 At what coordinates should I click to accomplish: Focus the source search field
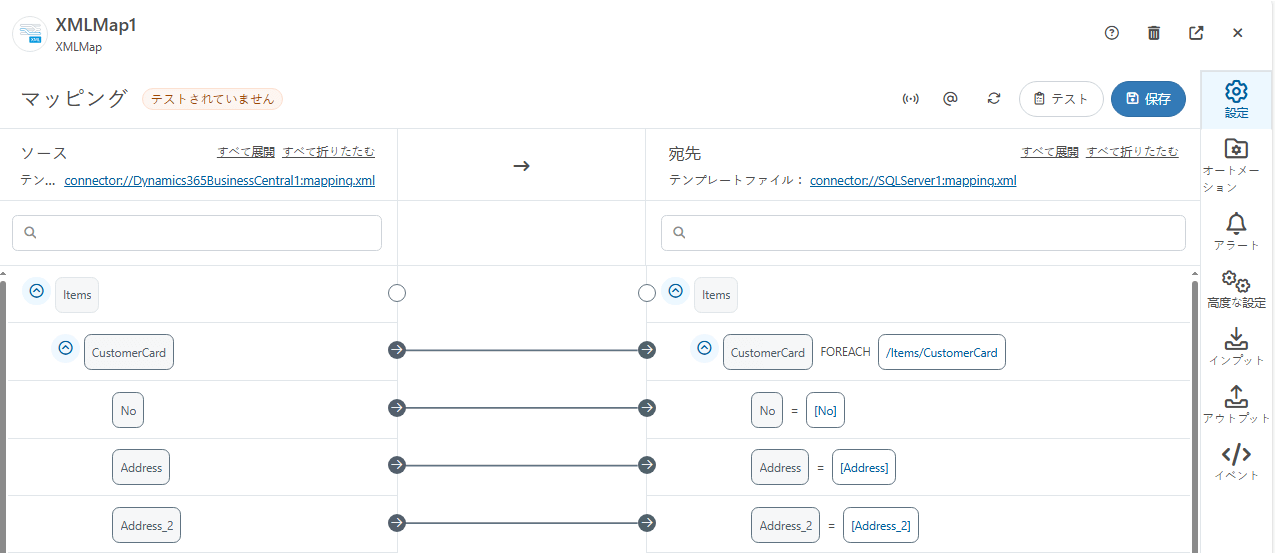(197, 233)
